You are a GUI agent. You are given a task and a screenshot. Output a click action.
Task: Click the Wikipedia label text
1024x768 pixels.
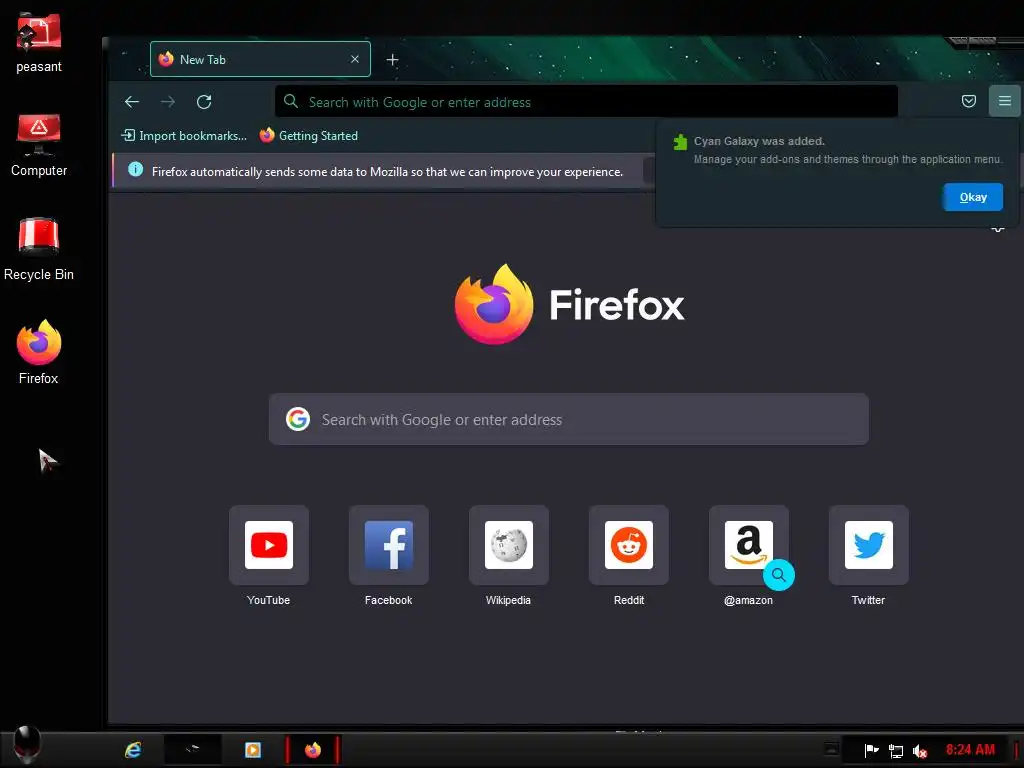pyautogui.click(x=508, y=600)
